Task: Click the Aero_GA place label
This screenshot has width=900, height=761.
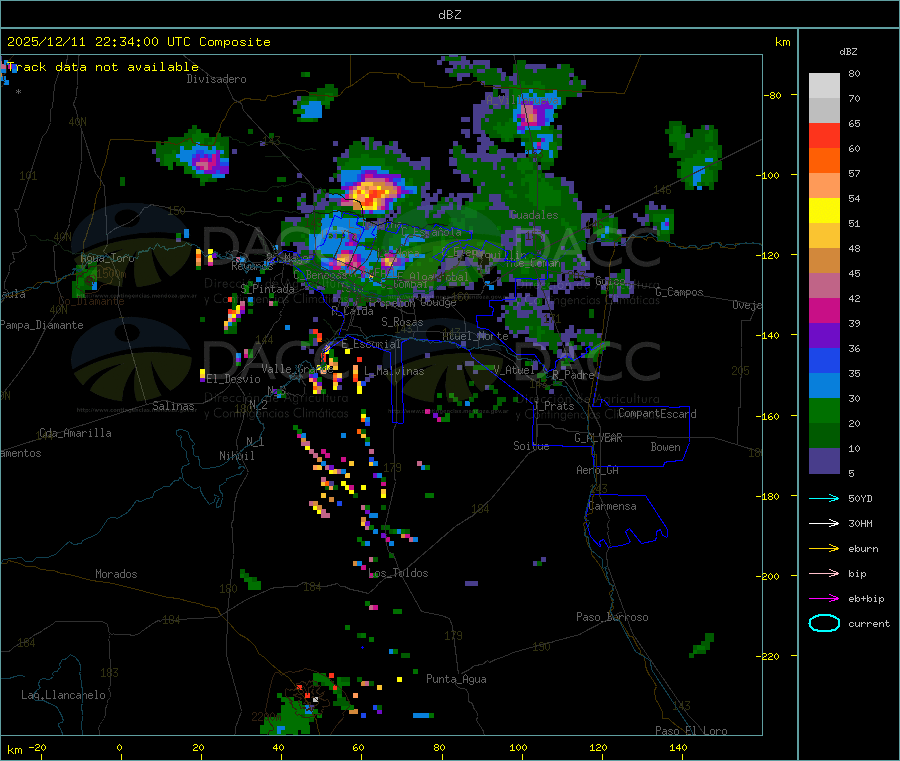Action: (x=598, y=470)
